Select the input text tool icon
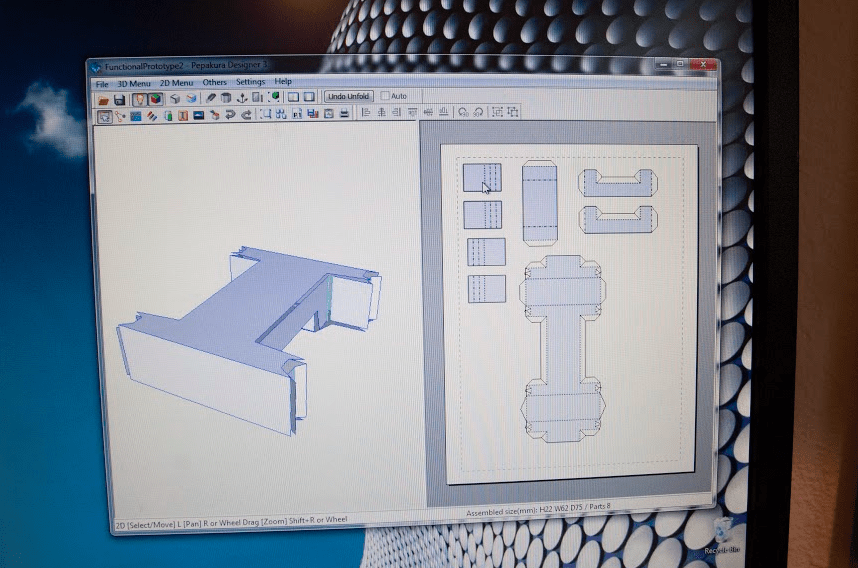Viewport: 858px width, 568px height. pyautogui.click(x=183, y=115)
